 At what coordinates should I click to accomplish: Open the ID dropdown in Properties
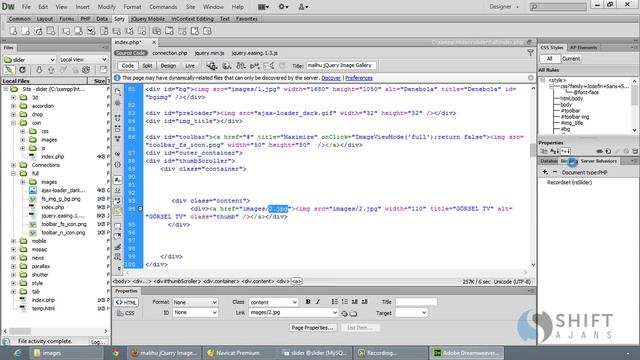(x=195, y=313)
